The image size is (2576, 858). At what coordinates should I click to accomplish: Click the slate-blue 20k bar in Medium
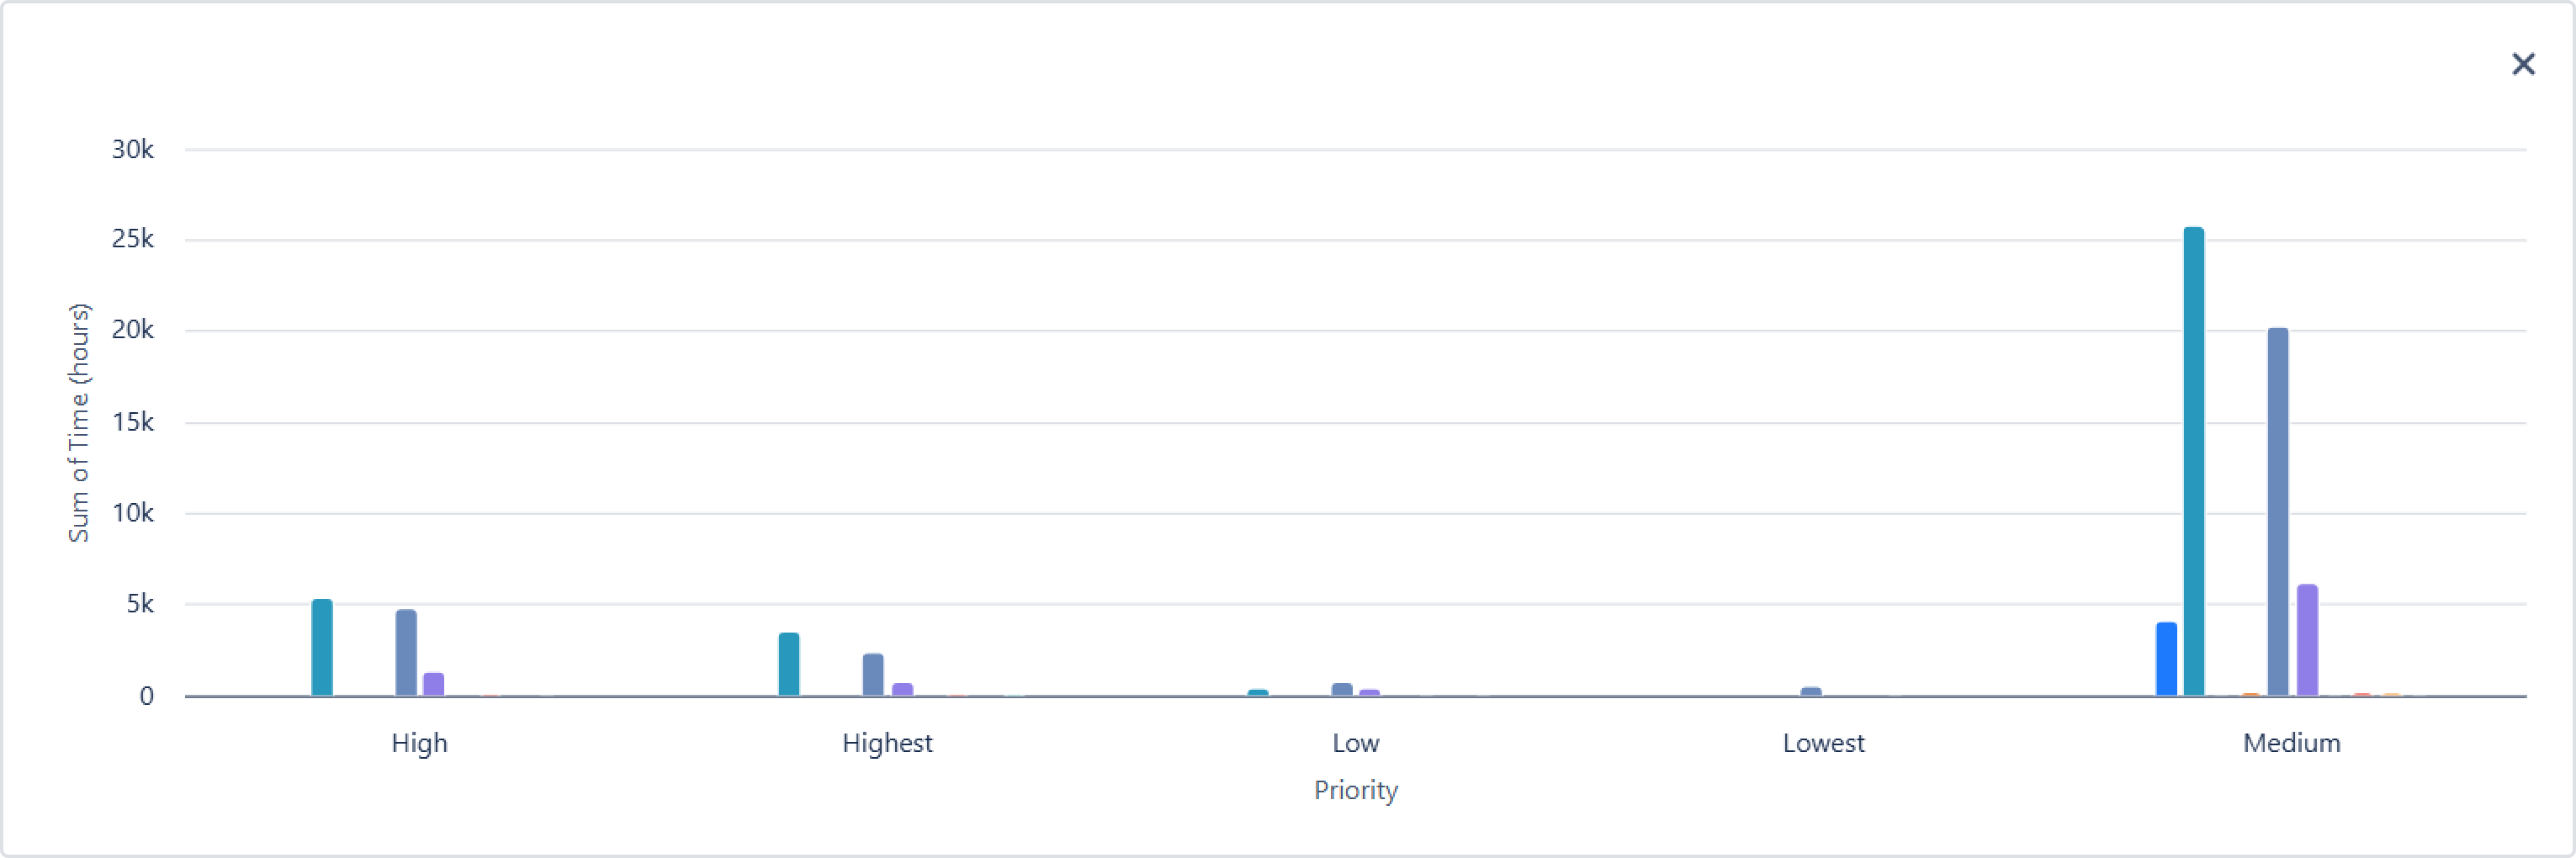coord(2278,511)
